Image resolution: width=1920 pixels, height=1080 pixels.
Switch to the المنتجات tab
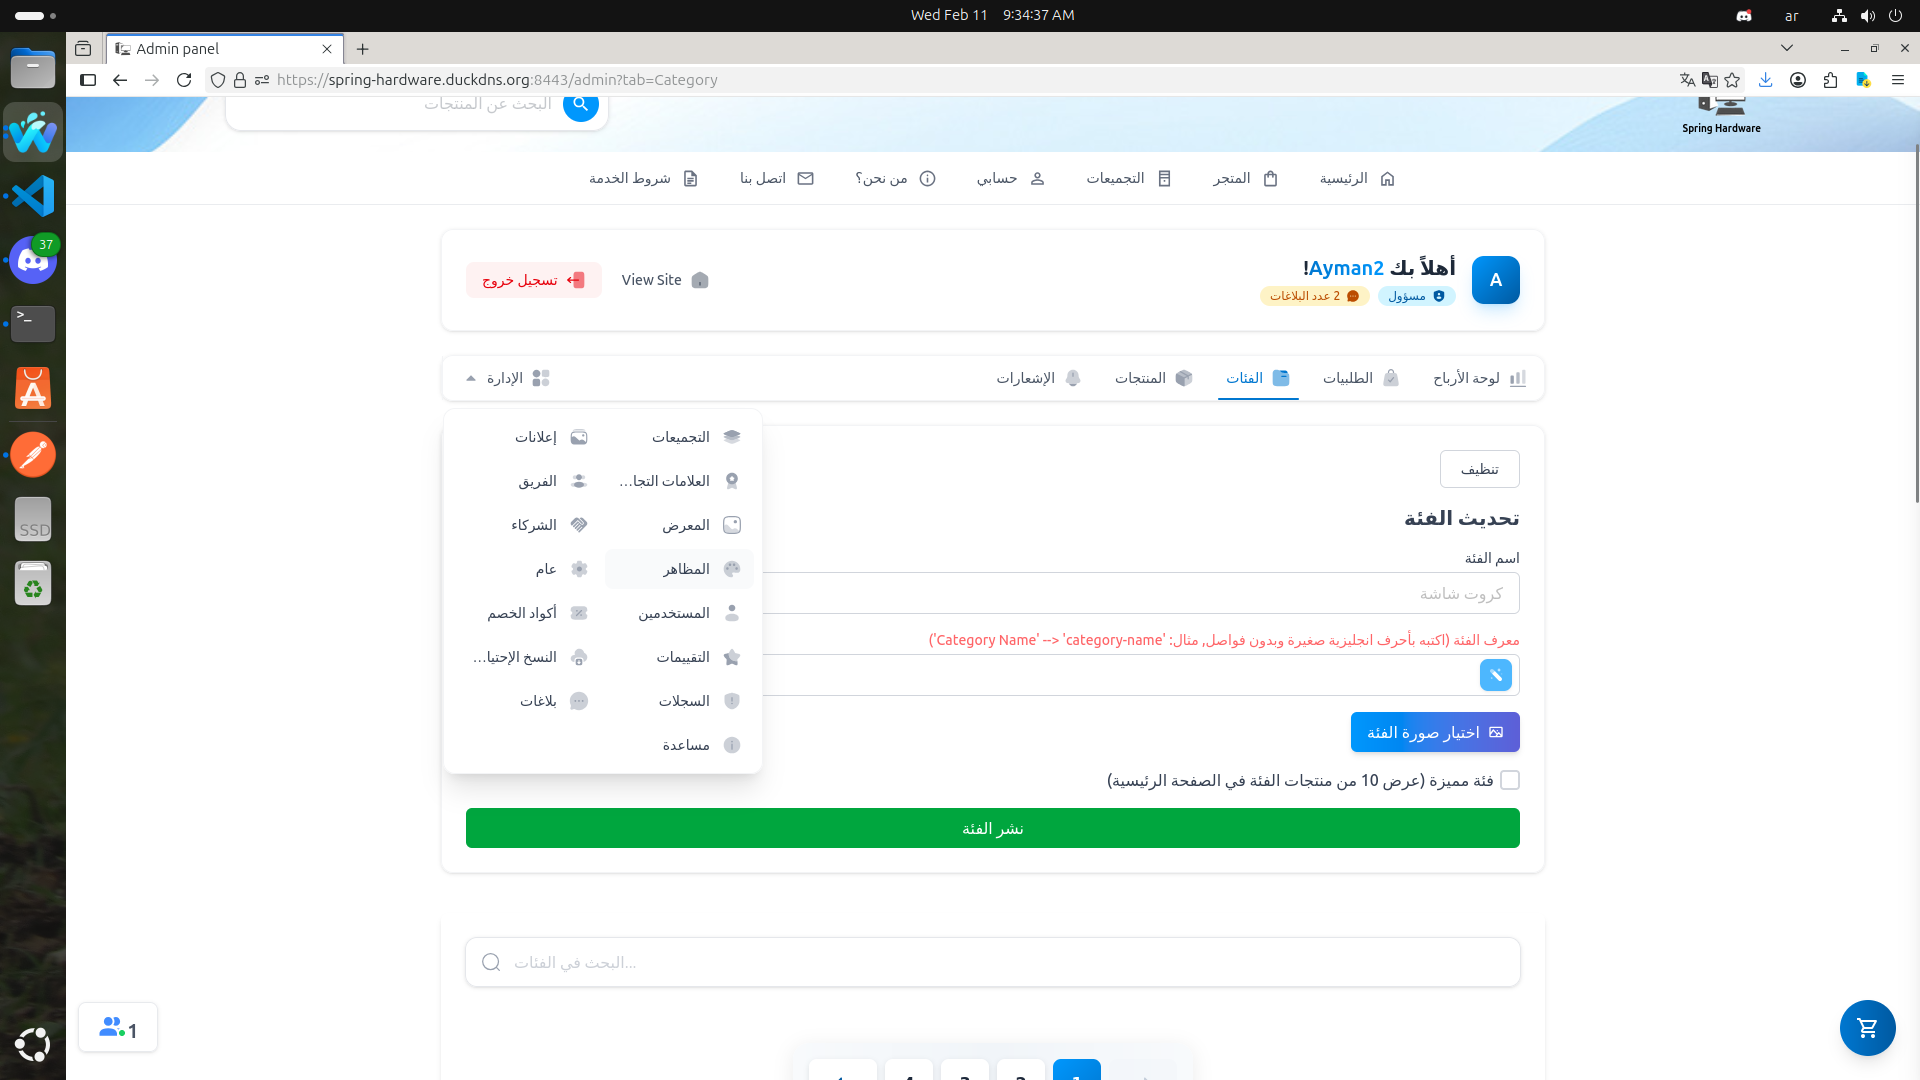coord(1152,378)
